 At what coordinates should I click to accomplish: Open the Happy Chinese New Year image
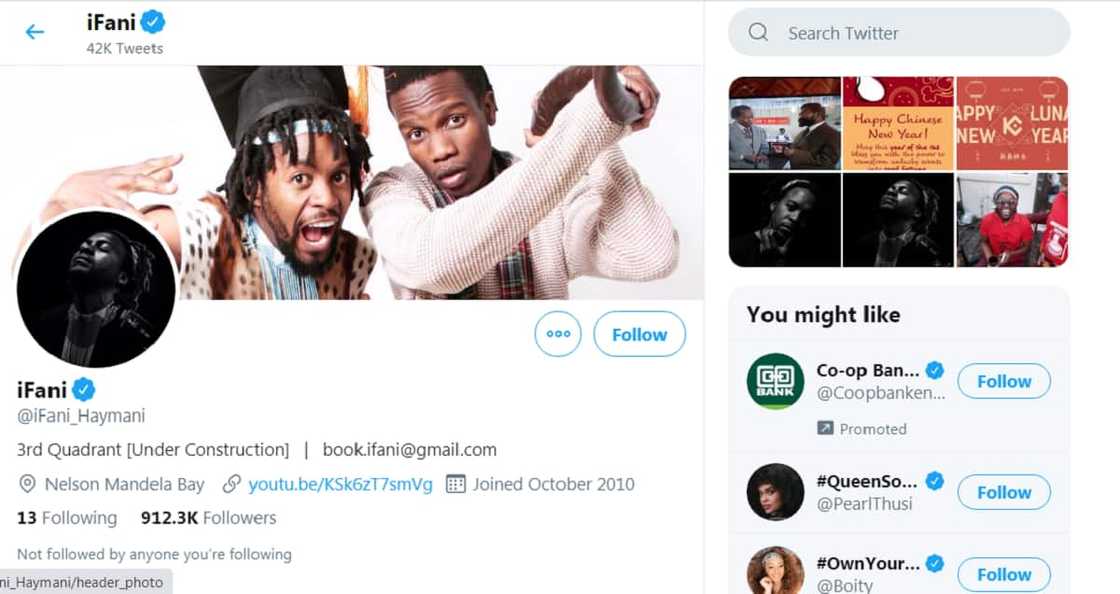tap(898, 123)
